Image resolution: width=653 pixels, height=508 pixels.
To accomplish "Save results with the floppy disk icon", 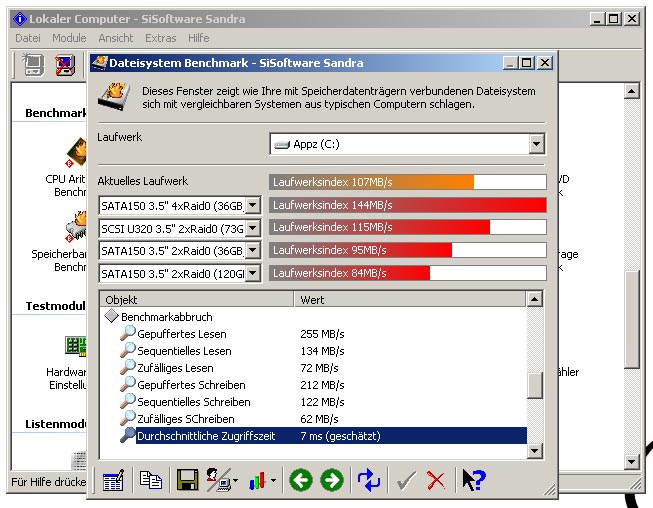I will pyautogui.click(x=187, y=480).
